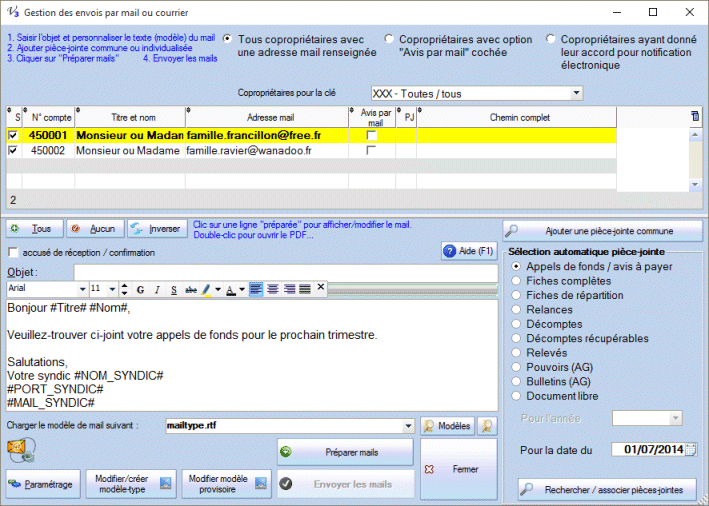
Task: Expand the Copropriétaires pour la clé dropdown
Action: pos(576,94)
